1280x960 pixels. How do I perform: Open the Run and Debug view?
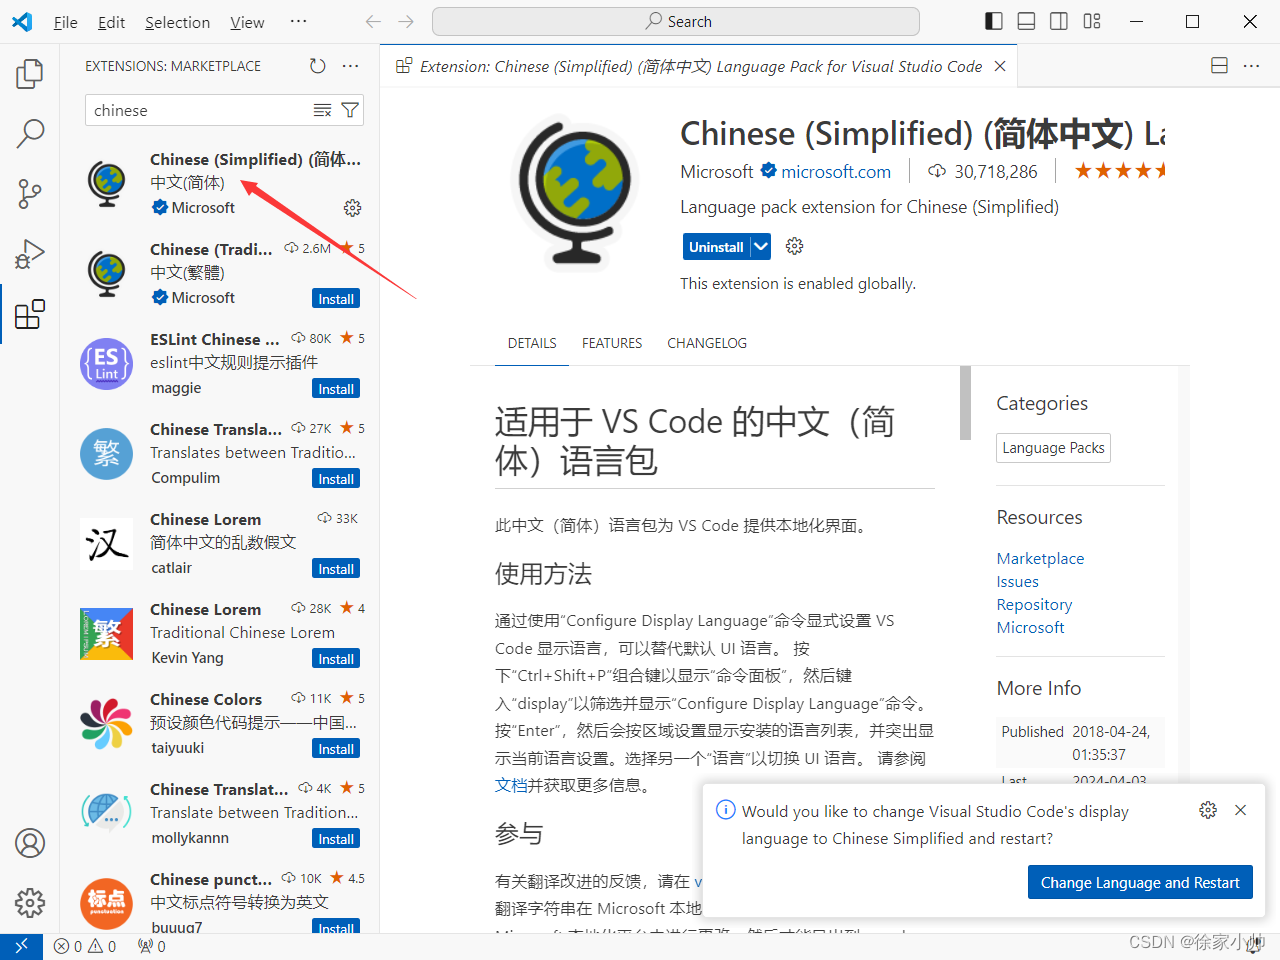(30, 254)
